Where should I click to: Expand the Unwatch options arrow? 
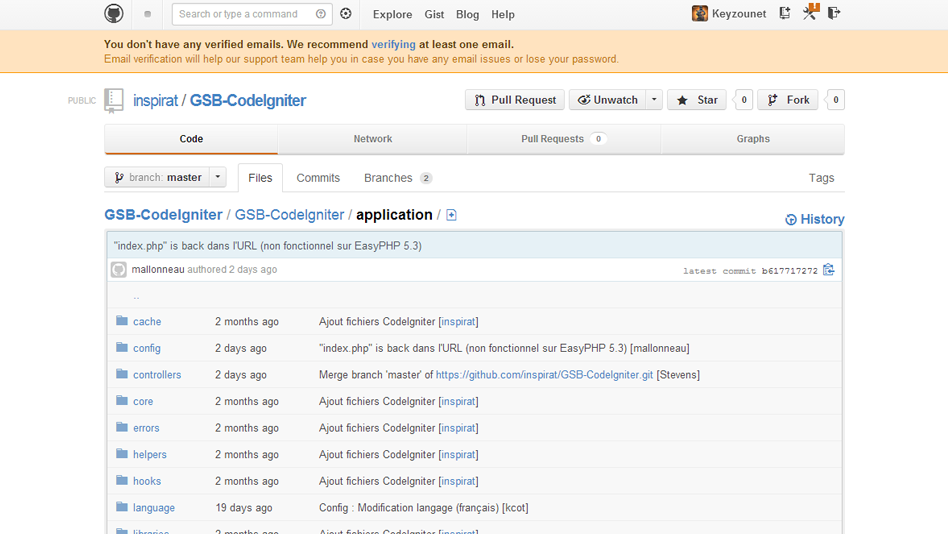click(x=654, y=100)
